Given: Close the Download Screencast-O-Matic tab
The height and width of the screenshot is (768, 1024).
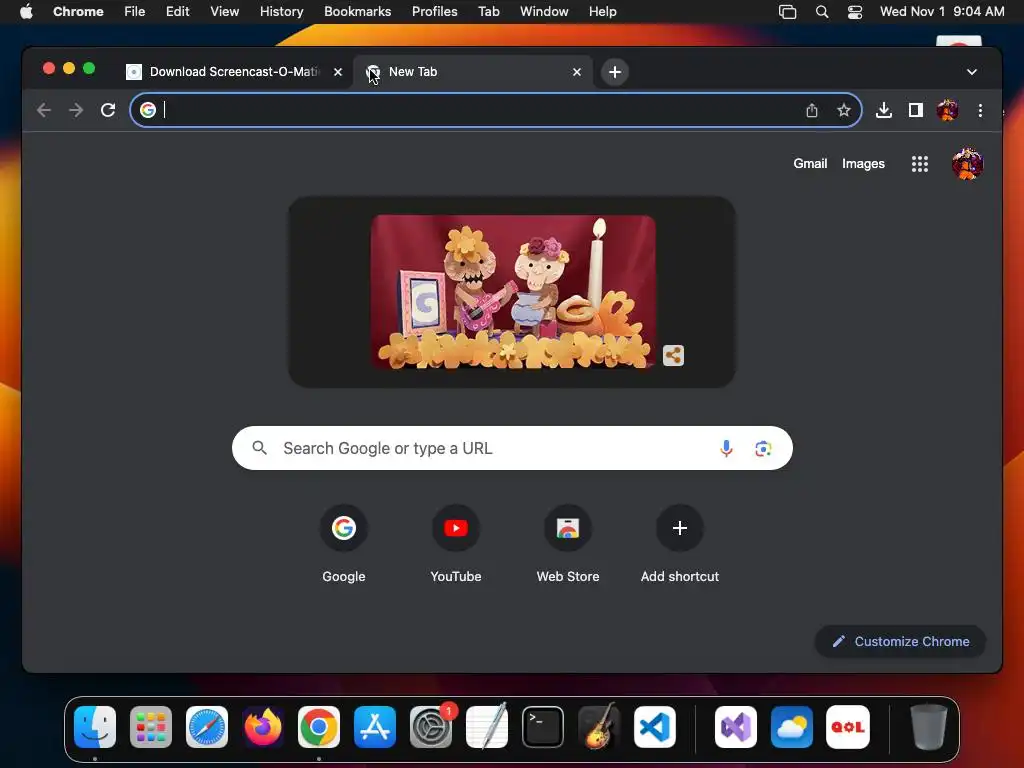Looking at the screenshot, I should pyautogui.click(x=338, y=72).
